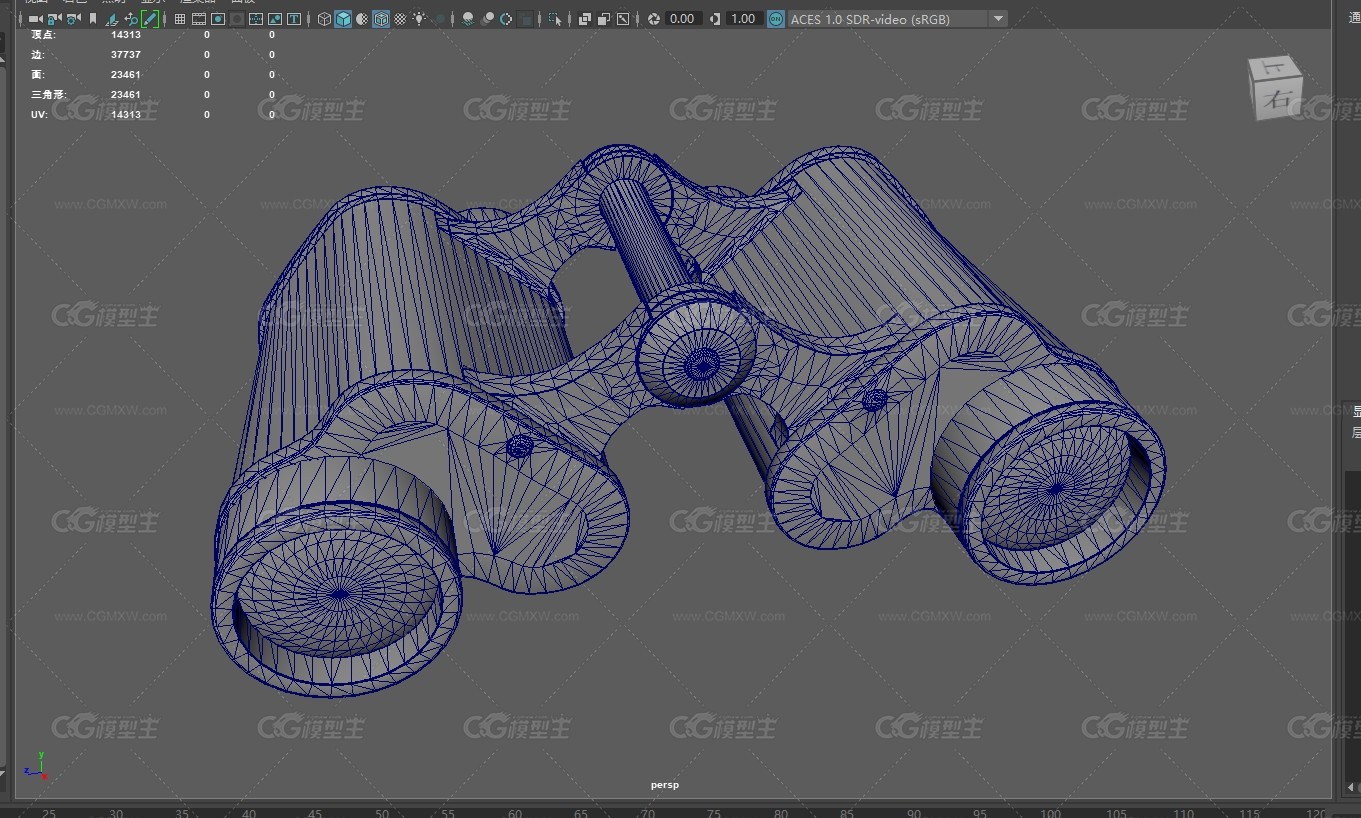Toggle Multisample Anti-aliasing icon
Screen dimensions: 1361x818
[506, 19]
